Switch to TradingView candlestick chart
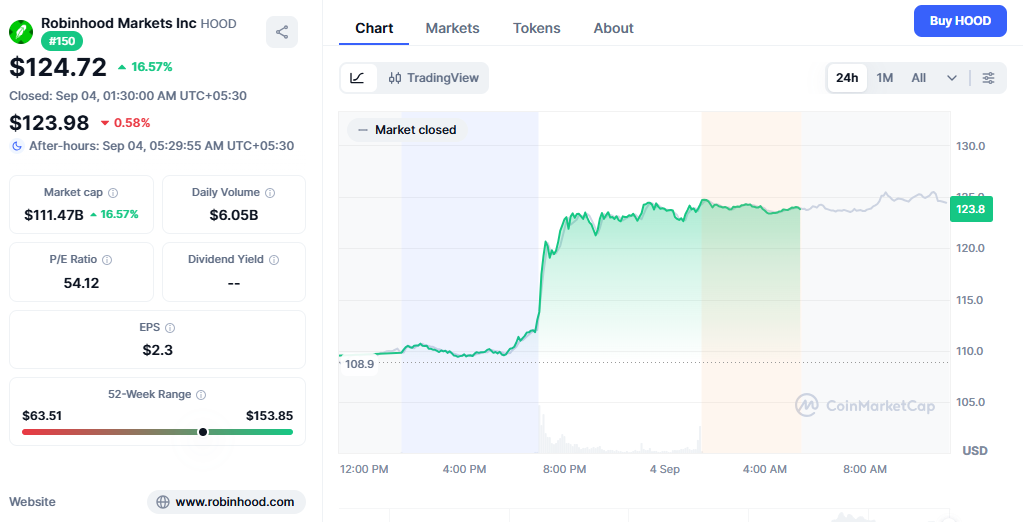1023x522 pixels. coord(433,78)
